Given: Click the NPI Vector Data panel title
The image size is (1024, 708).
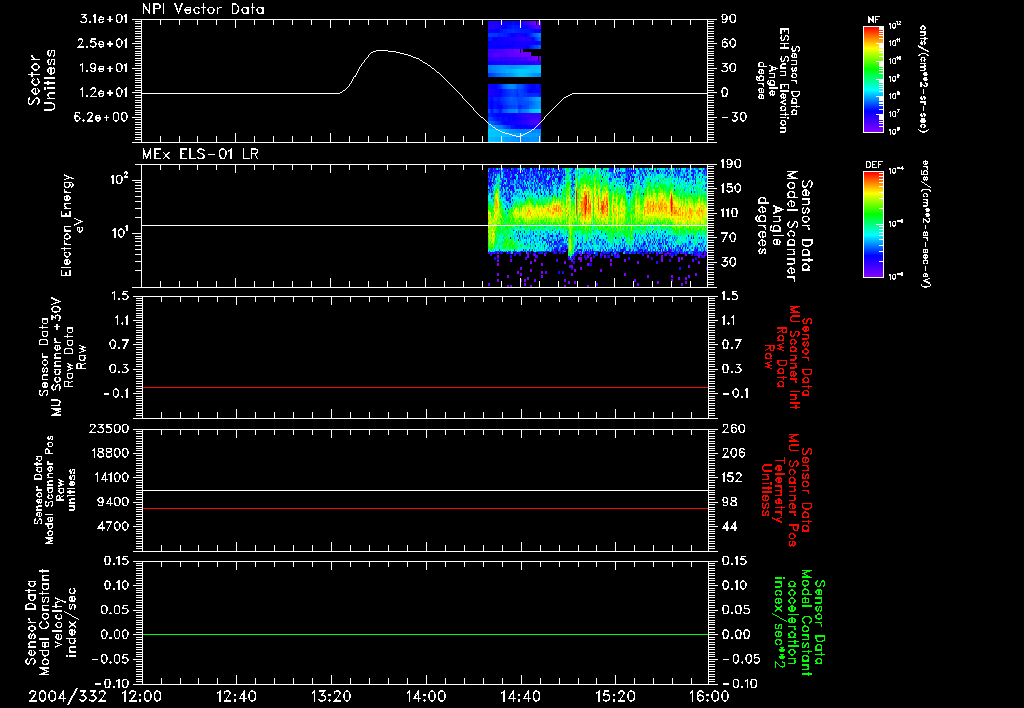Looking at the screenshot, I should pos(203,9).
